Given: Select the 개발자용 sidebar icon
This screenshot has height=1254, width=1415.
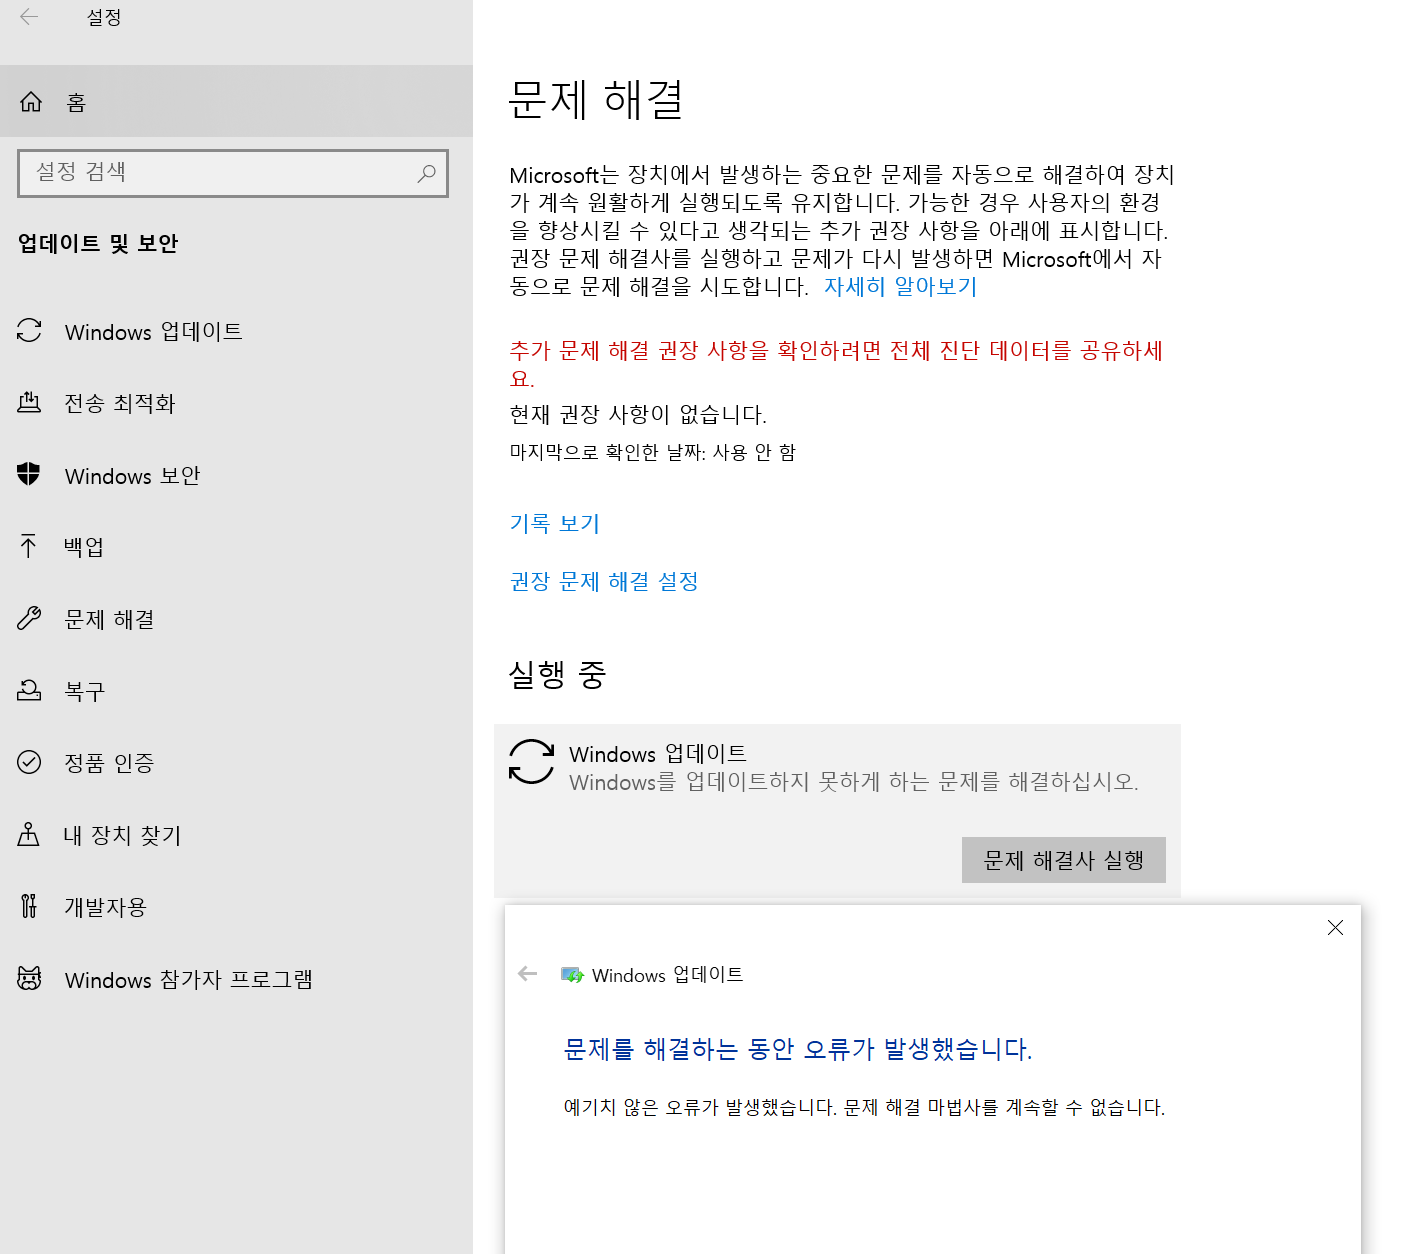Looking at the screenshot, I should (x=29, y=906).
